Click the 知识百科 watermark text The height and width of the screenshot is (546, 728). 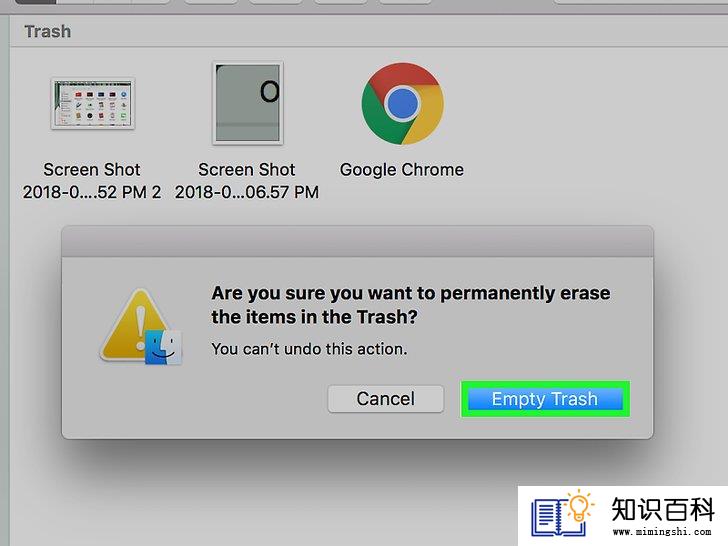[663, 509]
